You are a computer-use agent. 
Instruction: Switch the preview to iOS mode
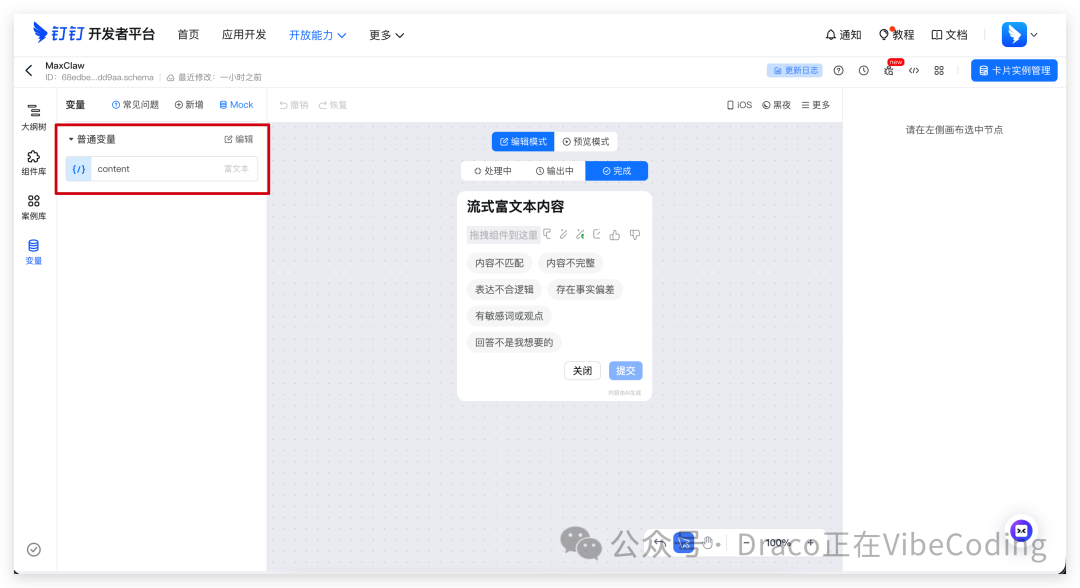click(x=739, y=104)
